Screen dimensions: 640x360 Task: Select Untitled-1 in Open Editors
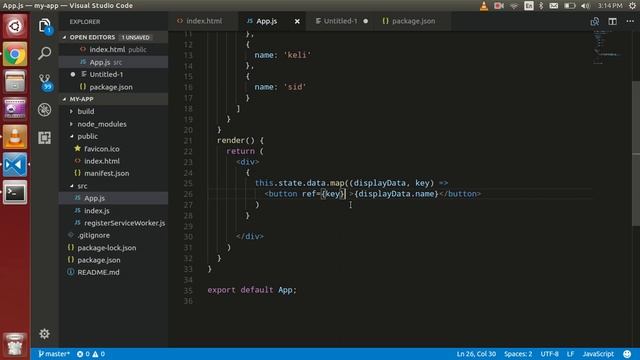[x=113, y=74]
